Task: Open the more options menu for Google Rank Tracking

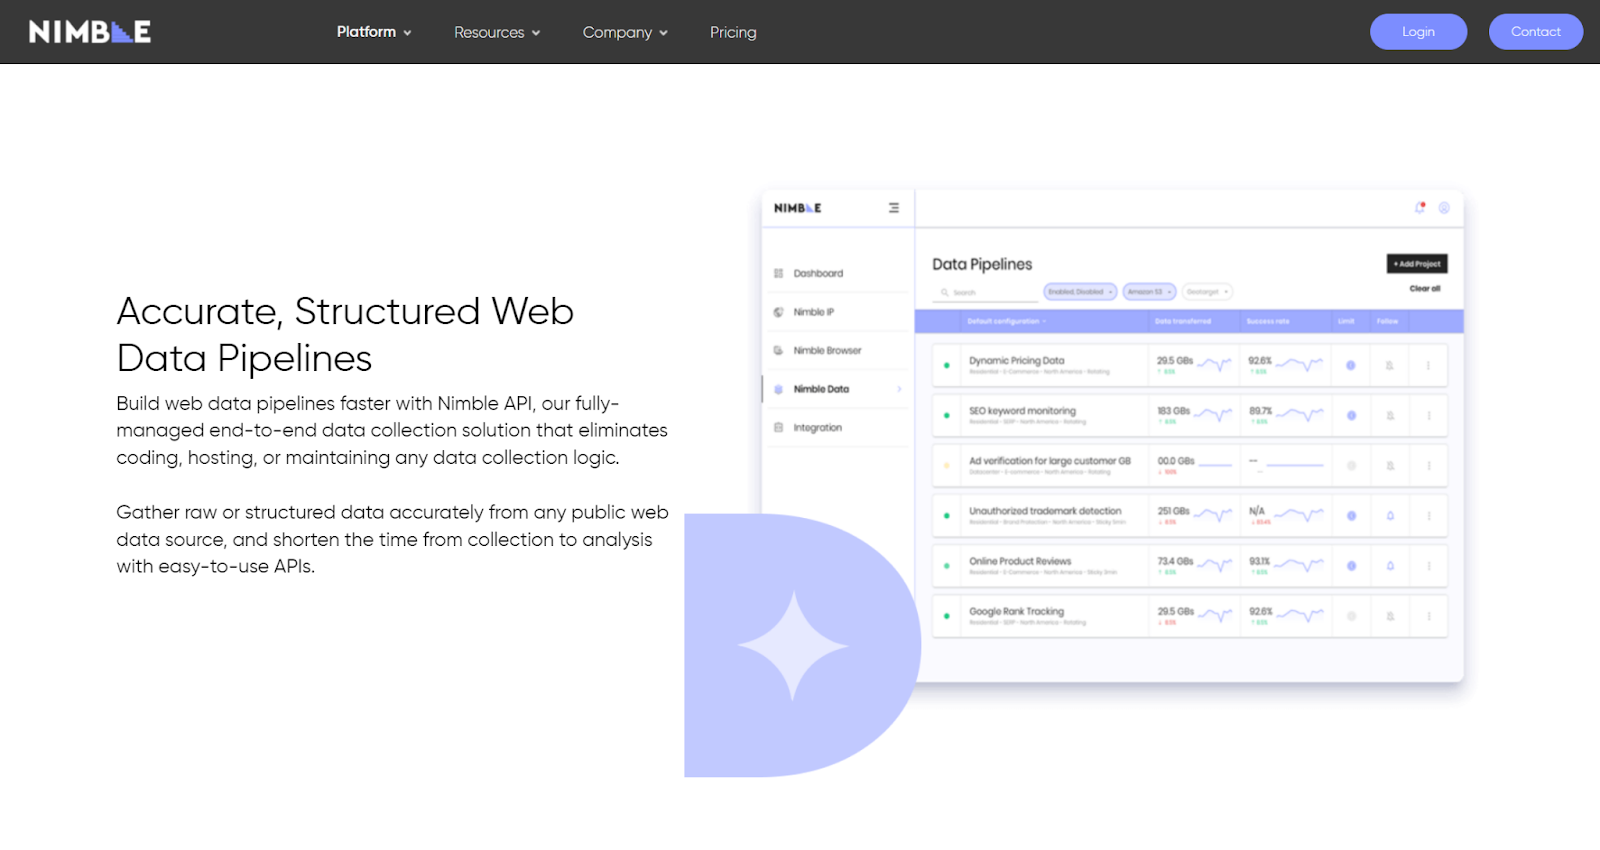Action: coord(1428,616)
